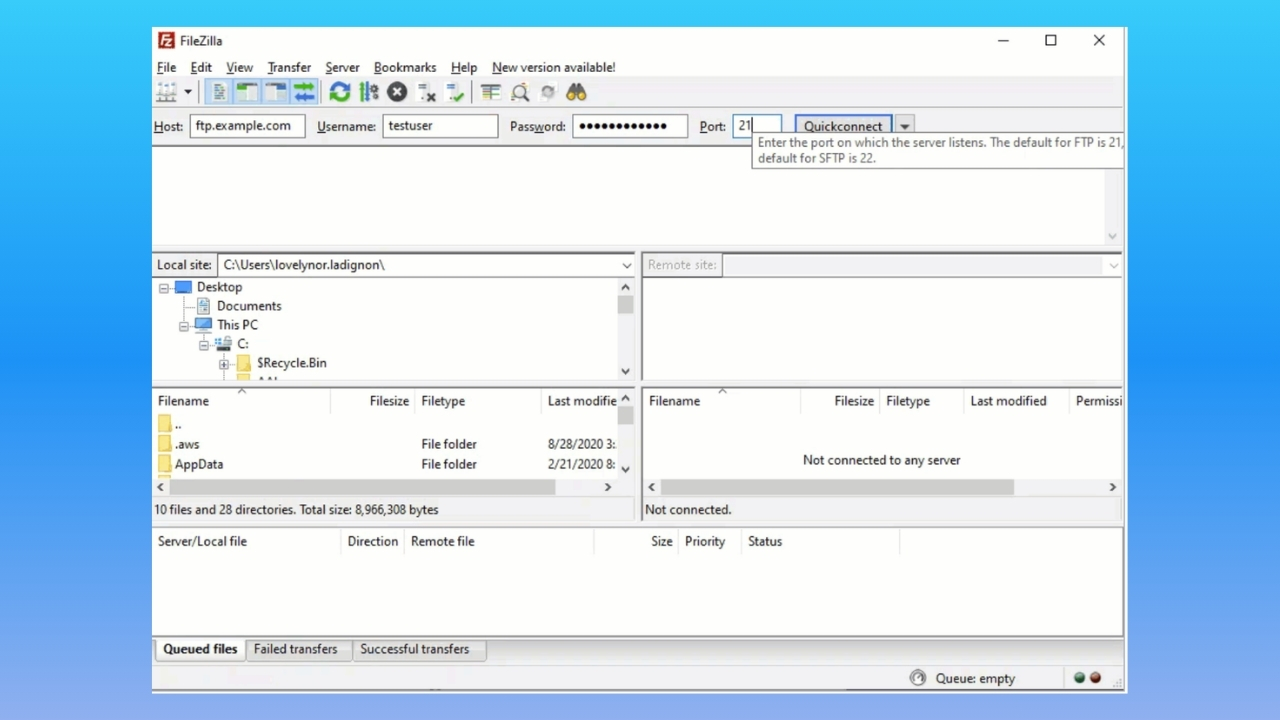Collapse the This PC tree node
The height and width of the screenshot is (720, 1280).
pos(184,325)
